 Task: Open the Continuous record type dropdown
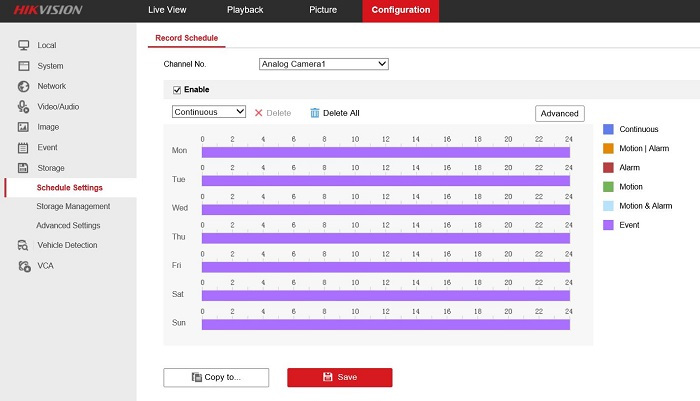pos(209,112)
